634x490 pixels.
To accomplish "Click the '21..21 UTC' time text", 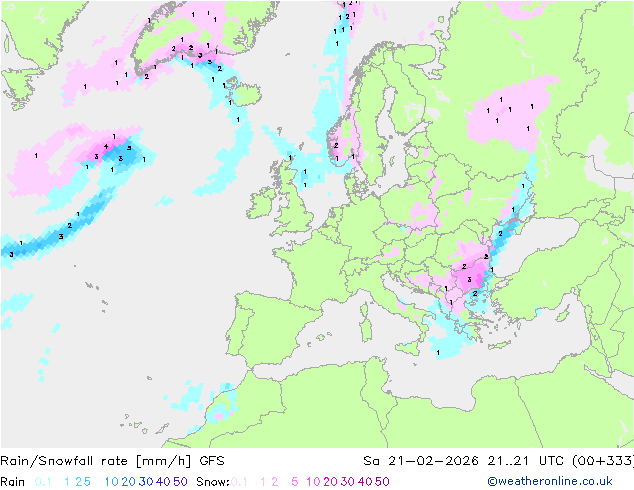I will click(527, 461).
